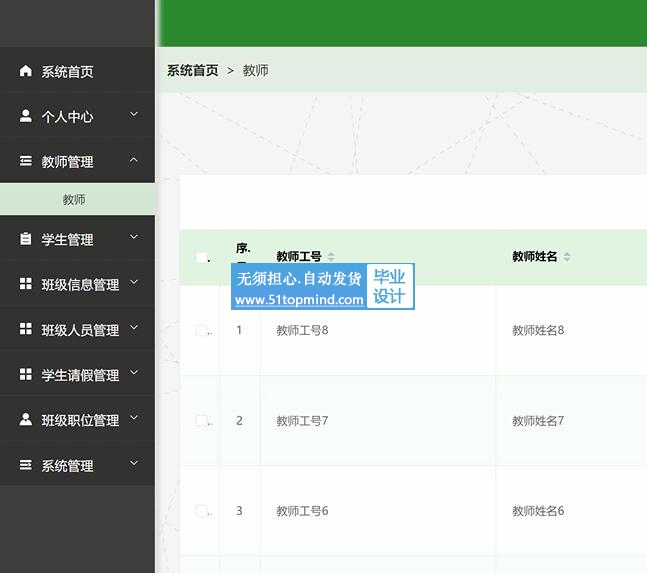The width and height of the screenshot is (647, 573).
Task: Open the 班级职位管理 sidebar menu label
Action: coord(80,420)
